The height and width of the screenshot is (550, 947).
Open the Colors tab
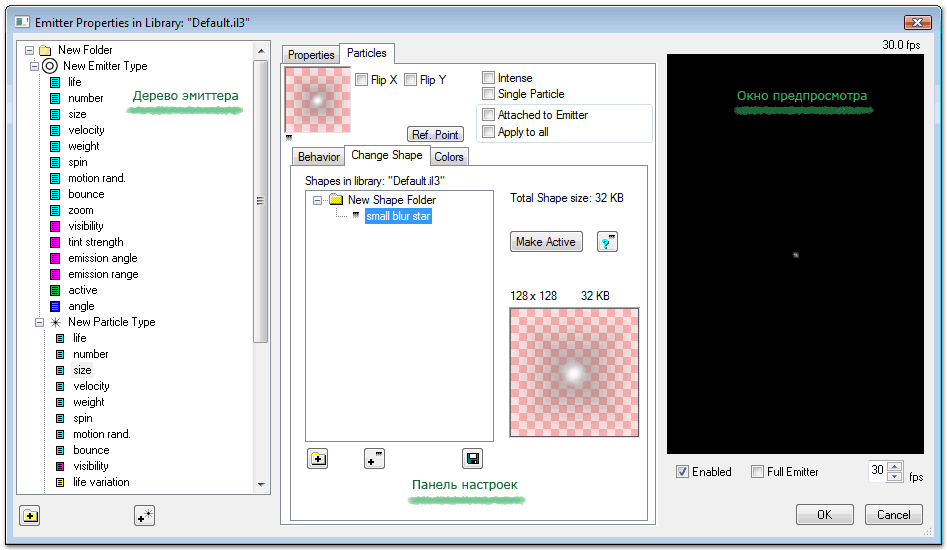pyautogui.click(x=449, y=157)
